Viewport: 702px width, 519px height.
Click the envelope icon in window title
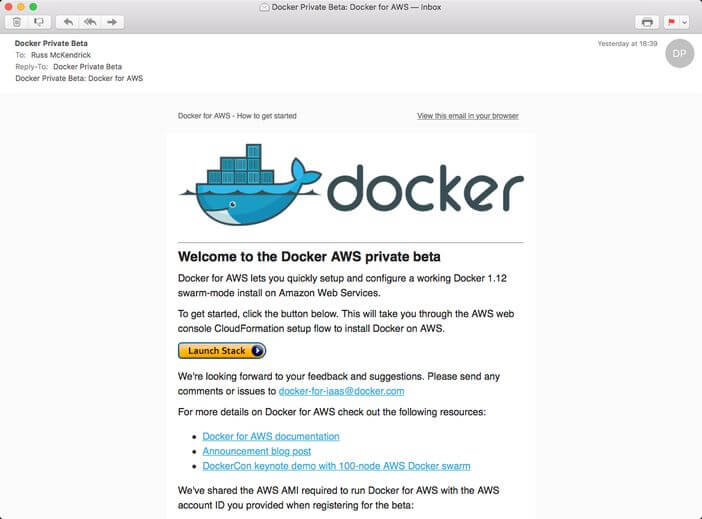click(x=264, y=7)
